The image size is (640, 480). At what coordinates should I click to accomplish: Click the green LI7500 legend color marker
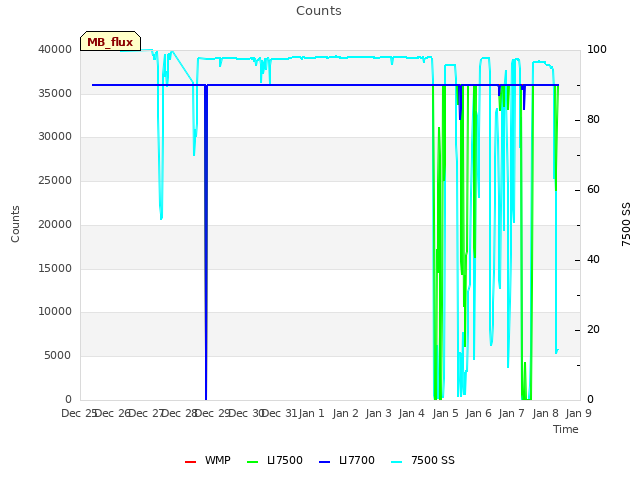click(253, 462)
